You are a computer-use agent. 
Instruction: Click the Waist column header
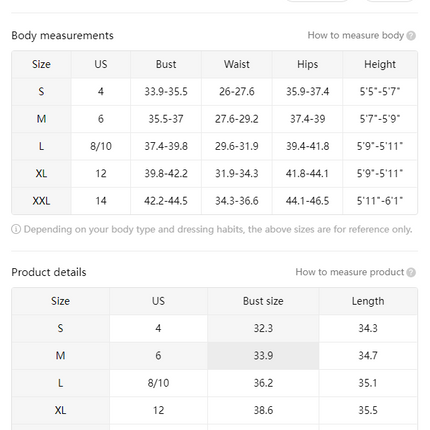pos(237,64)
